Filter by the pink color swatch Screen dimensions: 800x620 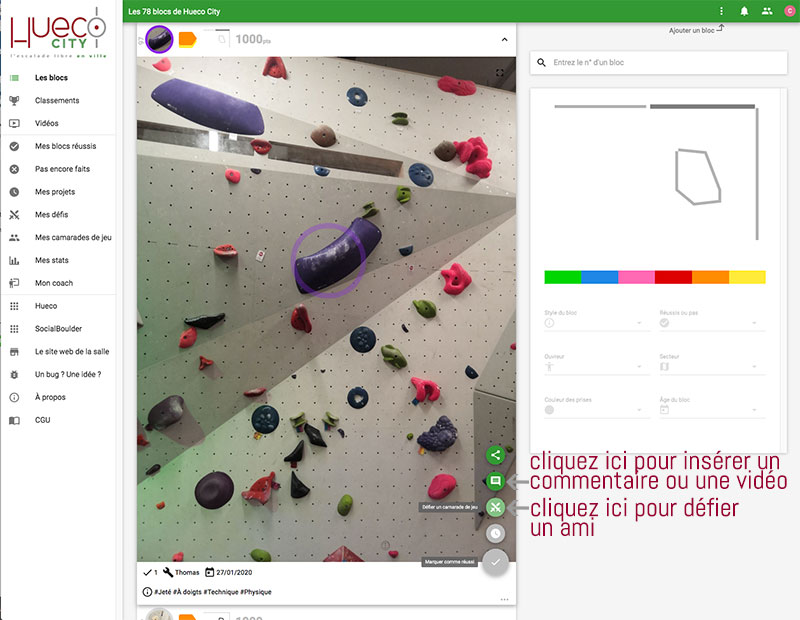click(636, 277)
